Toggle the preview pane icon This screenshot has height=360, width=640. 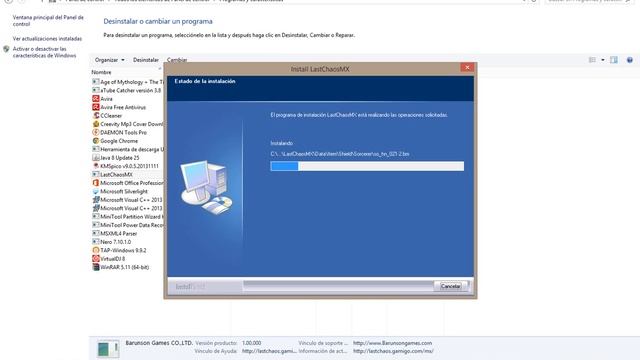click(614, 60)
